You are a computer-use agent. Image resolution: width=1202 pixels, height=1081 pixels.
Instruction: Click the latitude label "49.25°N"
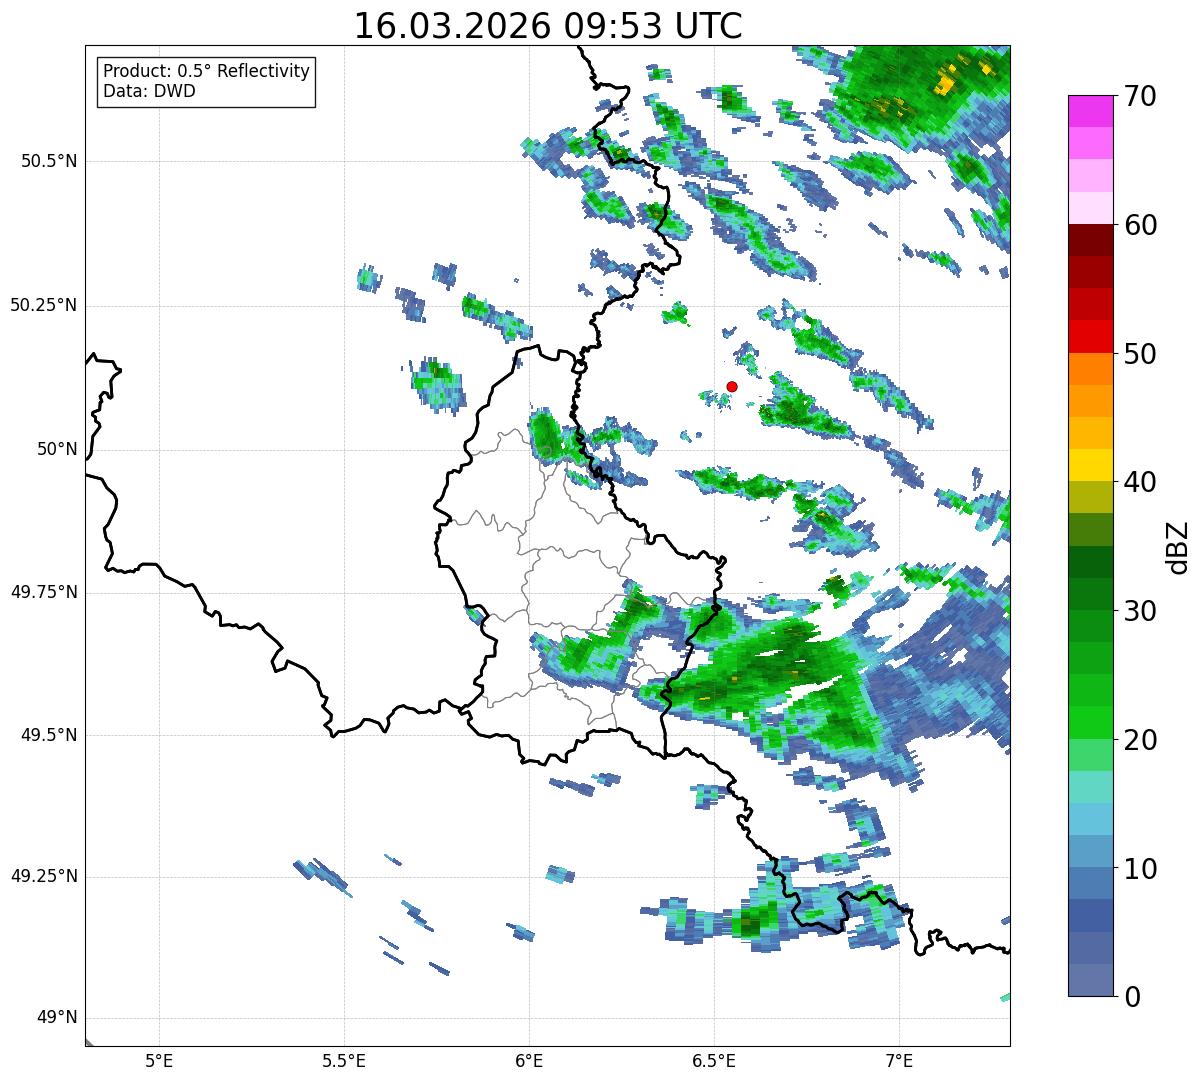(x=44, y=876)
